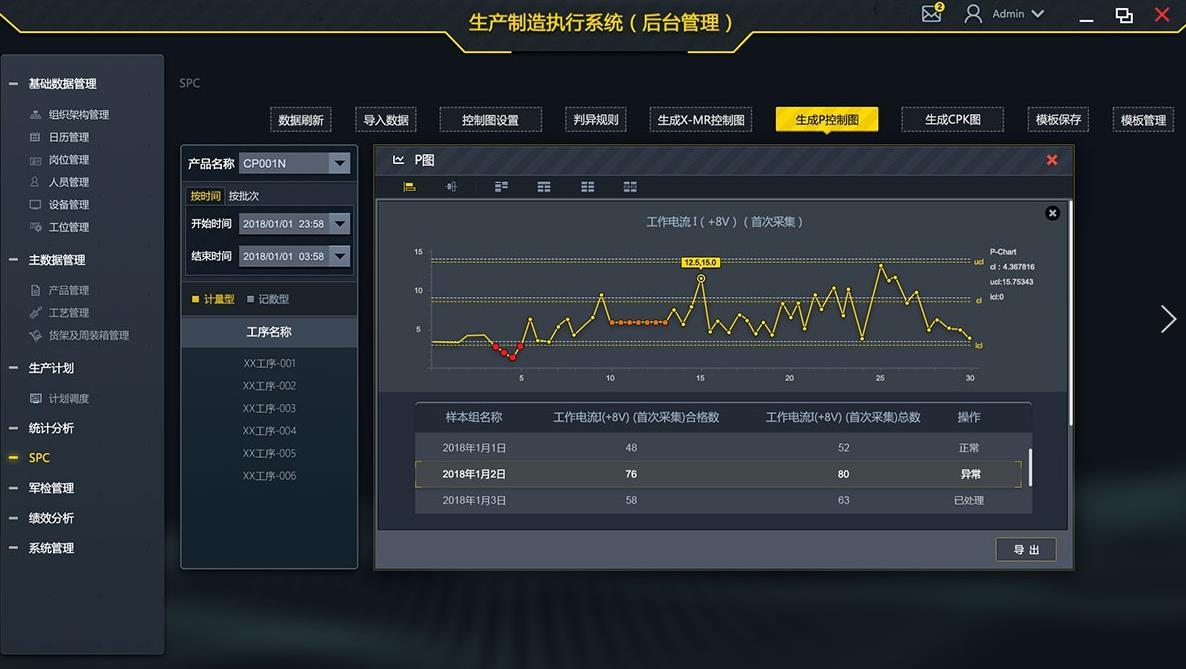Screen dimensions: 1186x669
Task: Select the 计量型 option
Action: pos(212,299)
